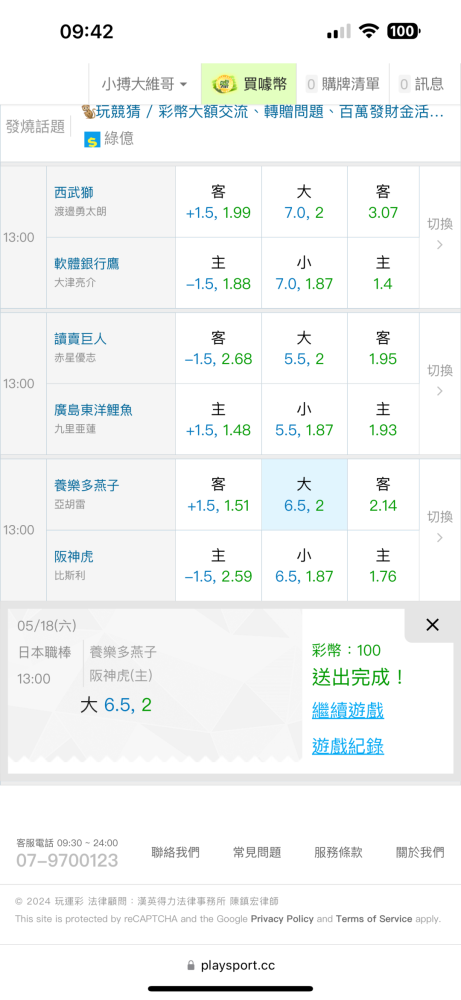The width and height of the screenshot is (461, 1000).
Task: Pick 客 1.95 for 讀賣巨人
Action: (383, 348)
